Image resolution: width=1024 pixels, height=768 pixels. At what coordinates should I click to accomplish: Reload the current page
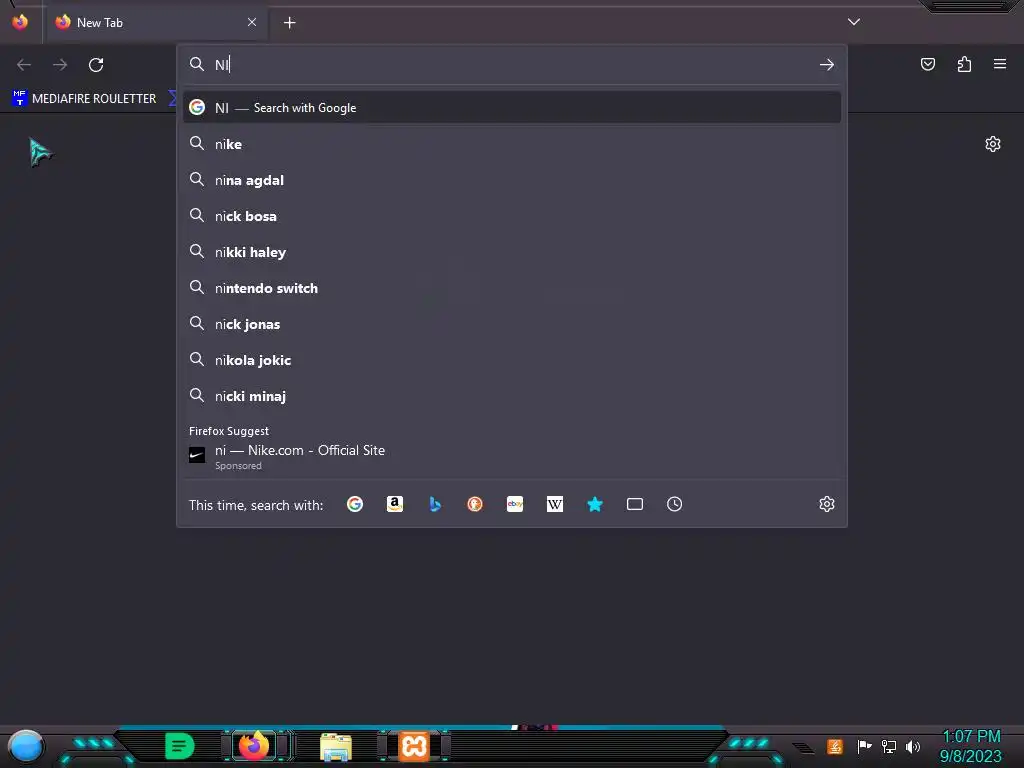(x=96, y=65)
